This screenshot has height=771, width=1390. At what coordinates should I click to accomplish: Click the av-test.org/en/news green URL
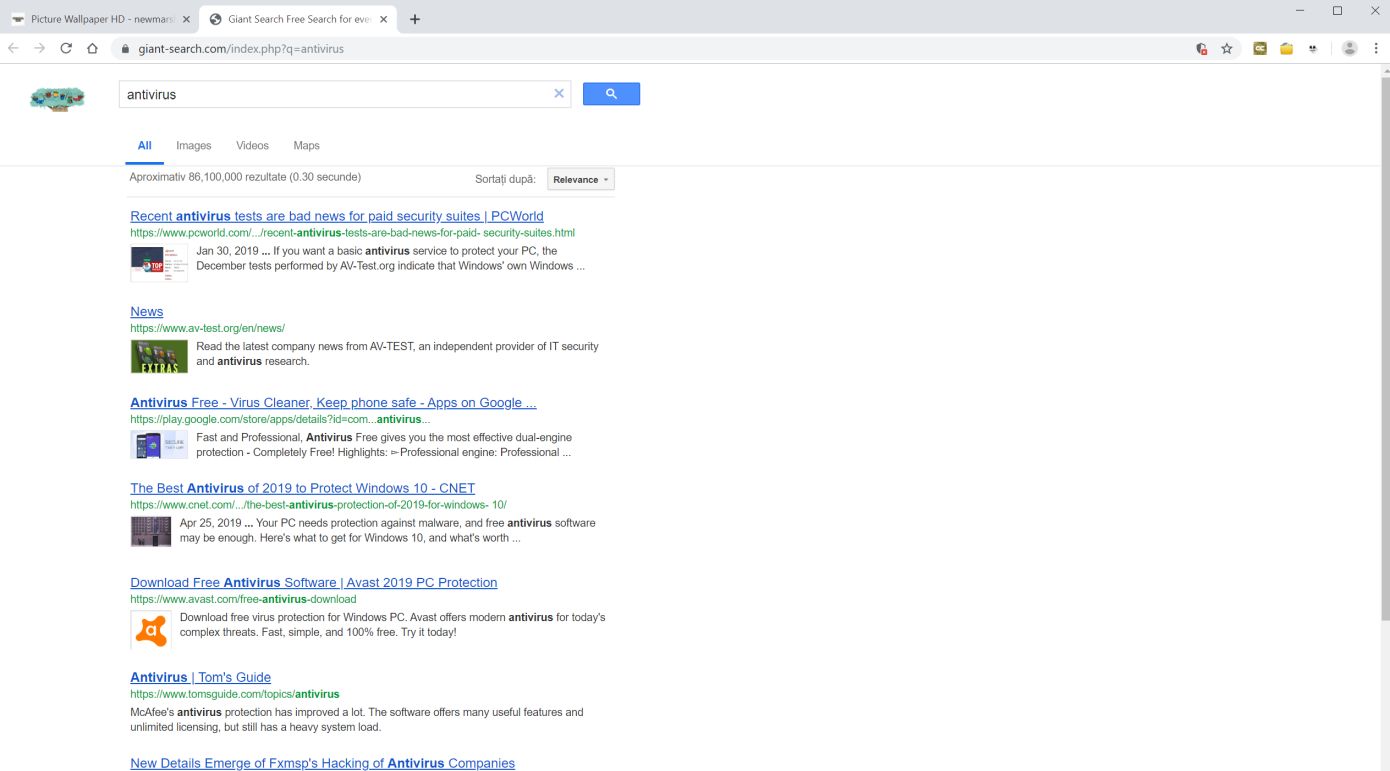coord(208,328)
